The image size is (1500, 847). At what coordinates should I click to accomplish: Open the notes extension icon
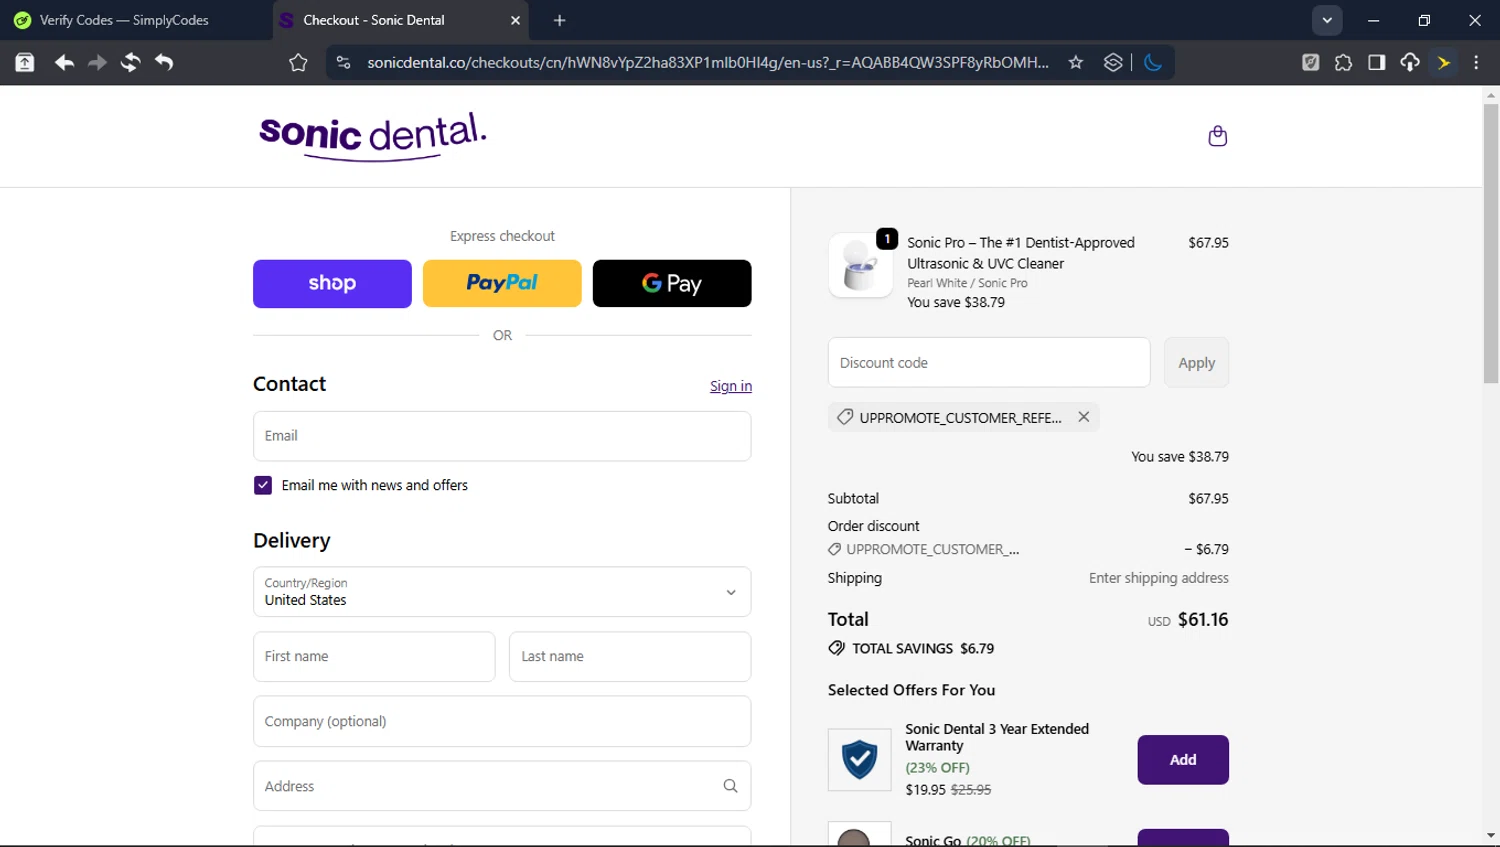coord(1310,62)
